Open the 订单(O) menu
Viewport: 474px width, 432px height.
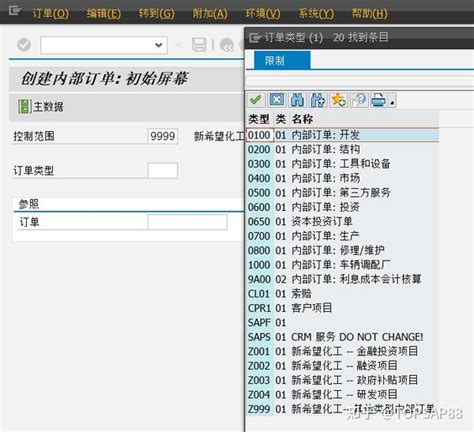[x=51, y=14]
